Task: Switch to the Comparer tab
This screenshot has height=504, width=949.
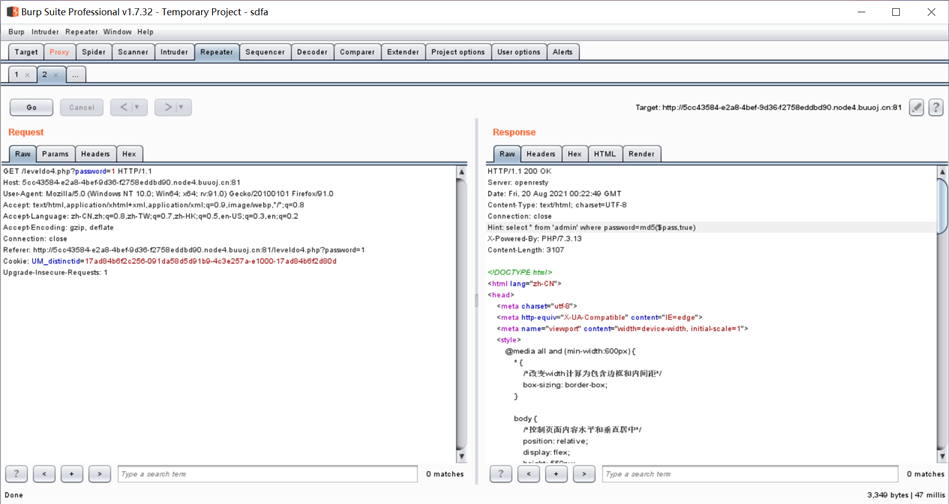Action: click(357, 52)
